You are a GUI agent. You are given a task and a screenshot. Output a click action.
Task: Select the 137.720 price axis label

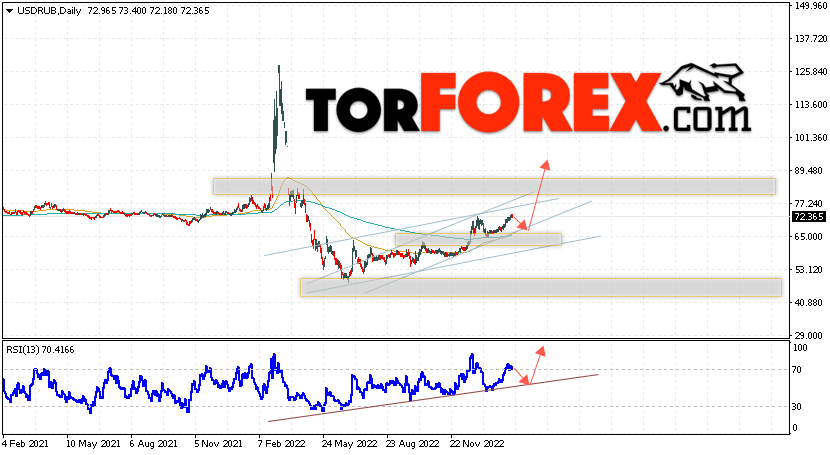coord(810,39)
